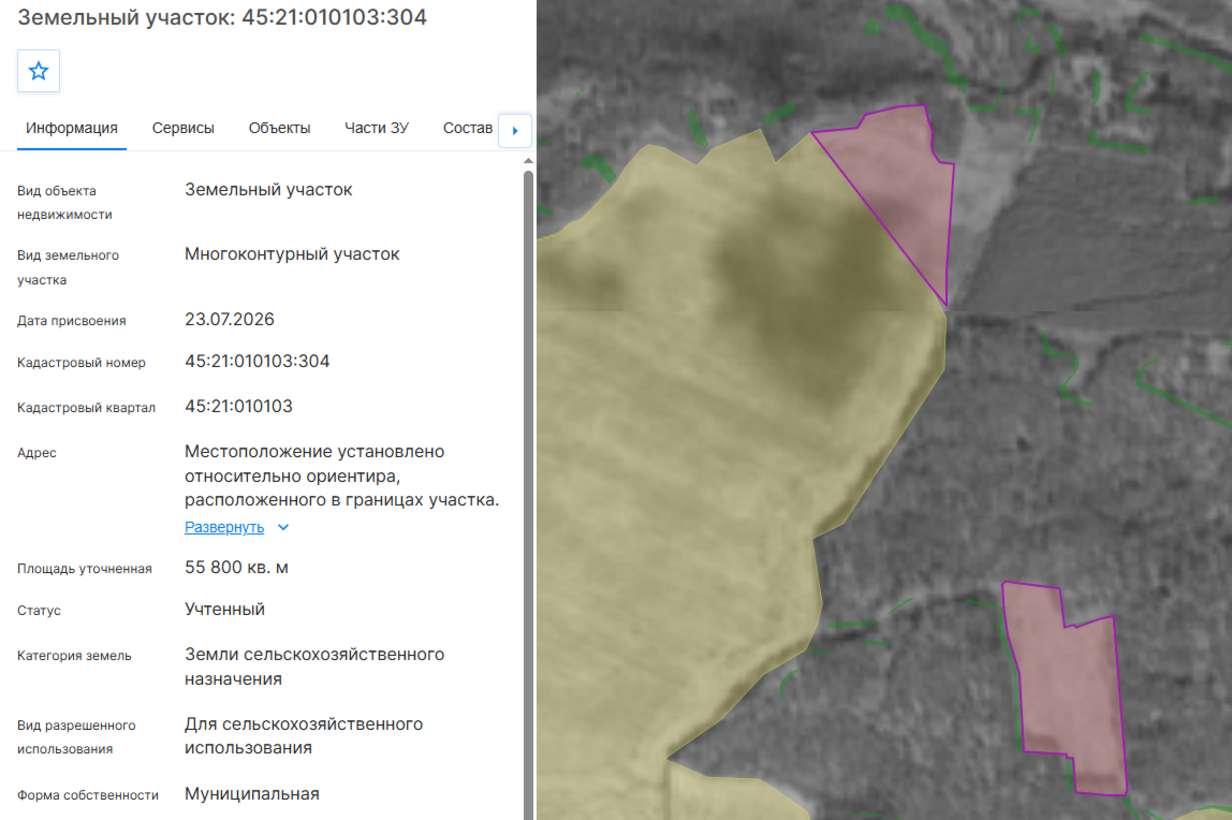Click the assignment date 23.07.2026
The image size is (1232, 820).
229,320
